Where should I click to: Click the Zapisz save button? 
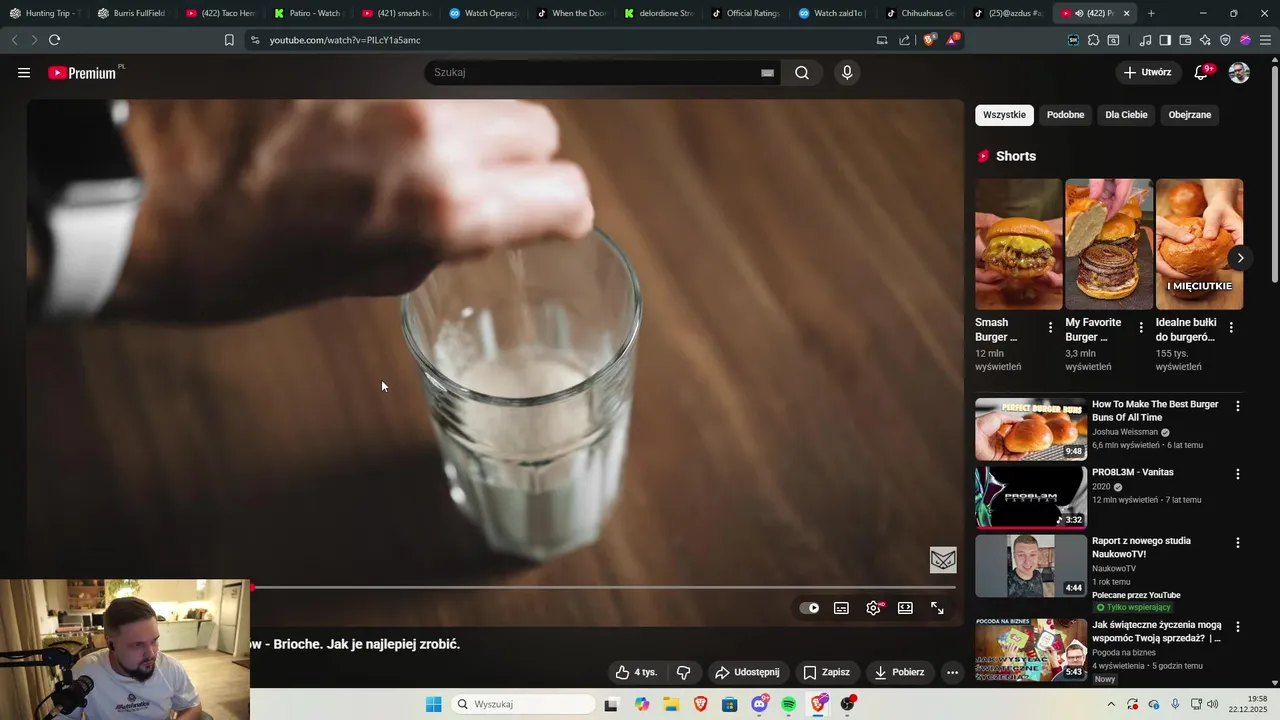coord(826,672)
